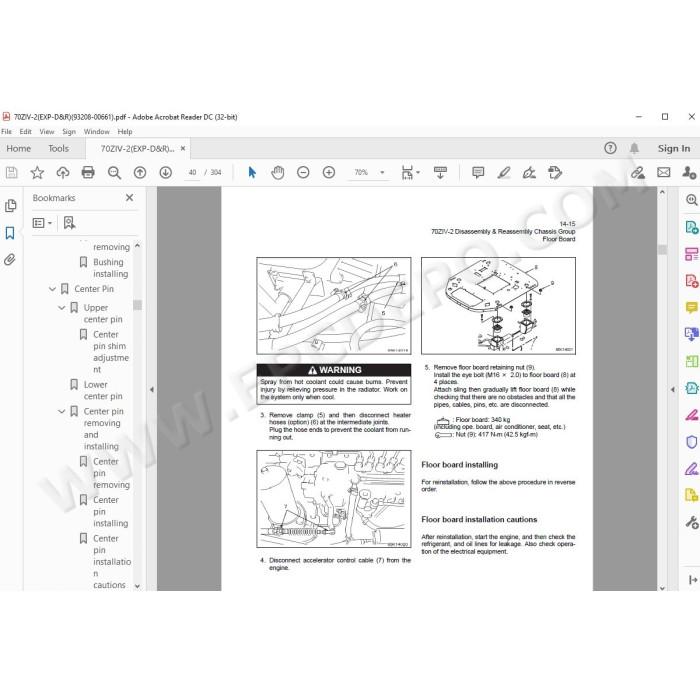This screenshot has height=700, width=700.
Task: Open bookmark options list menu
Action: pyautogui.click(x=42, y=223)
